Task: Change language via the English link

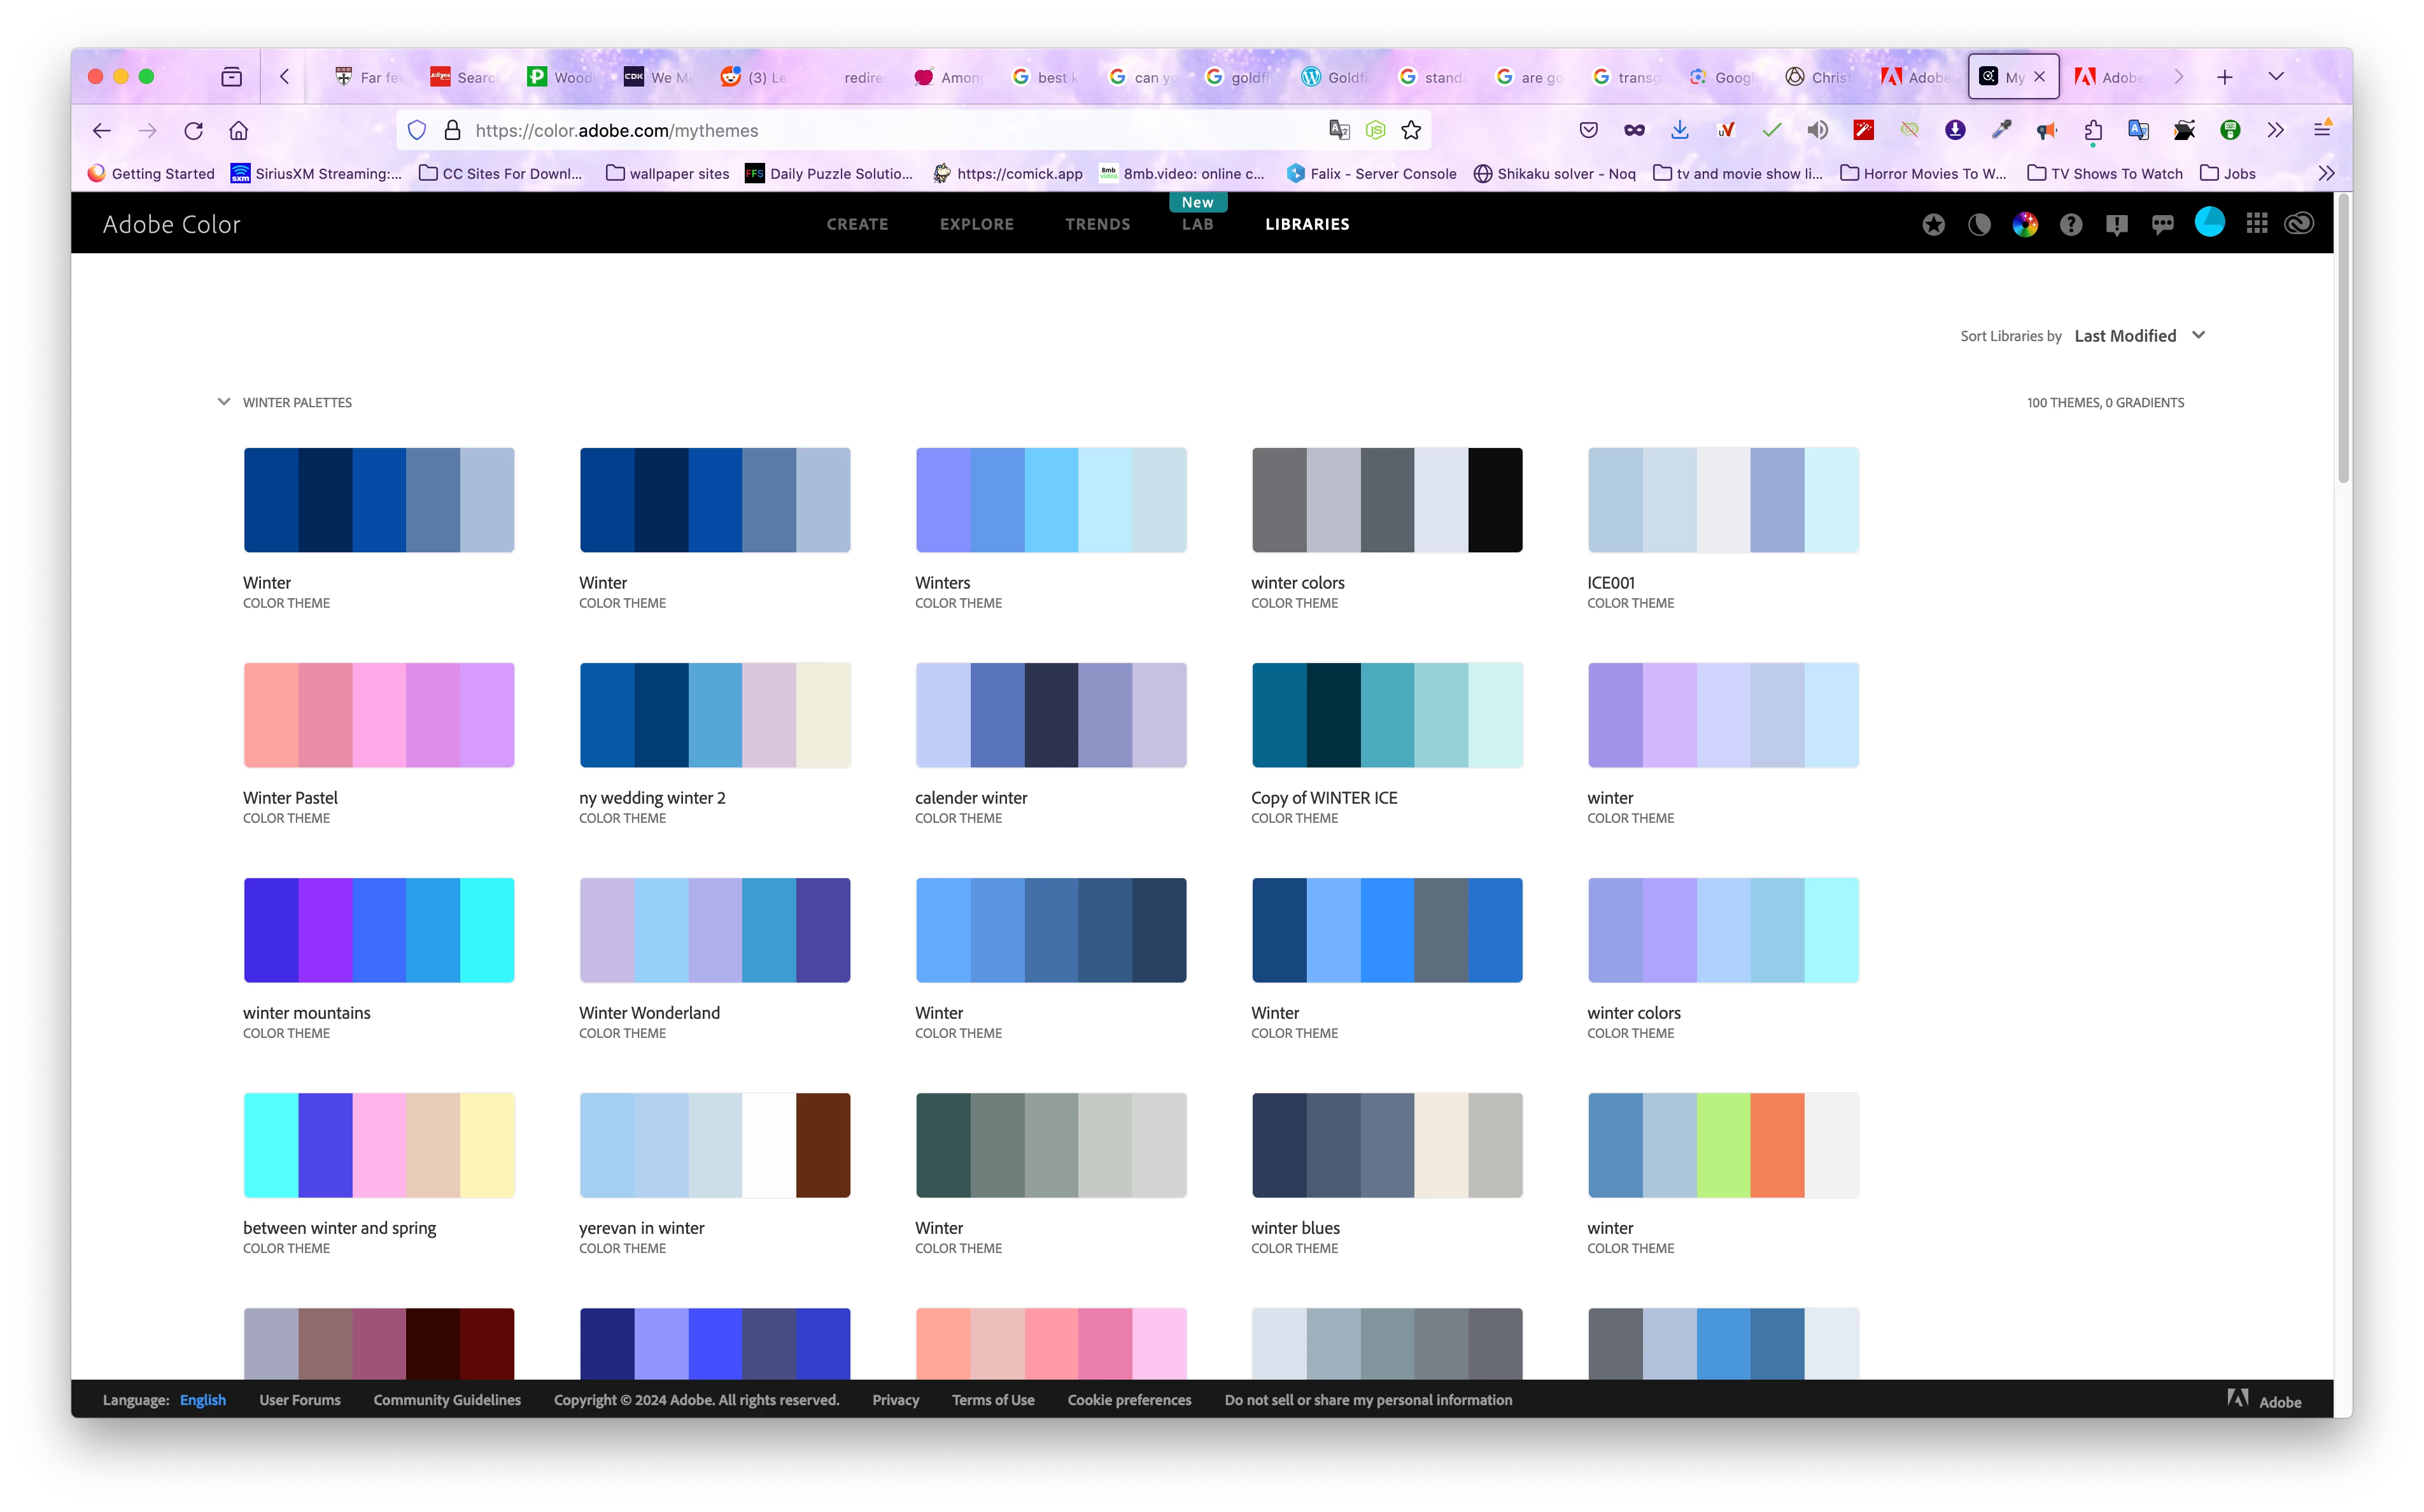Action: point(203,1400)
